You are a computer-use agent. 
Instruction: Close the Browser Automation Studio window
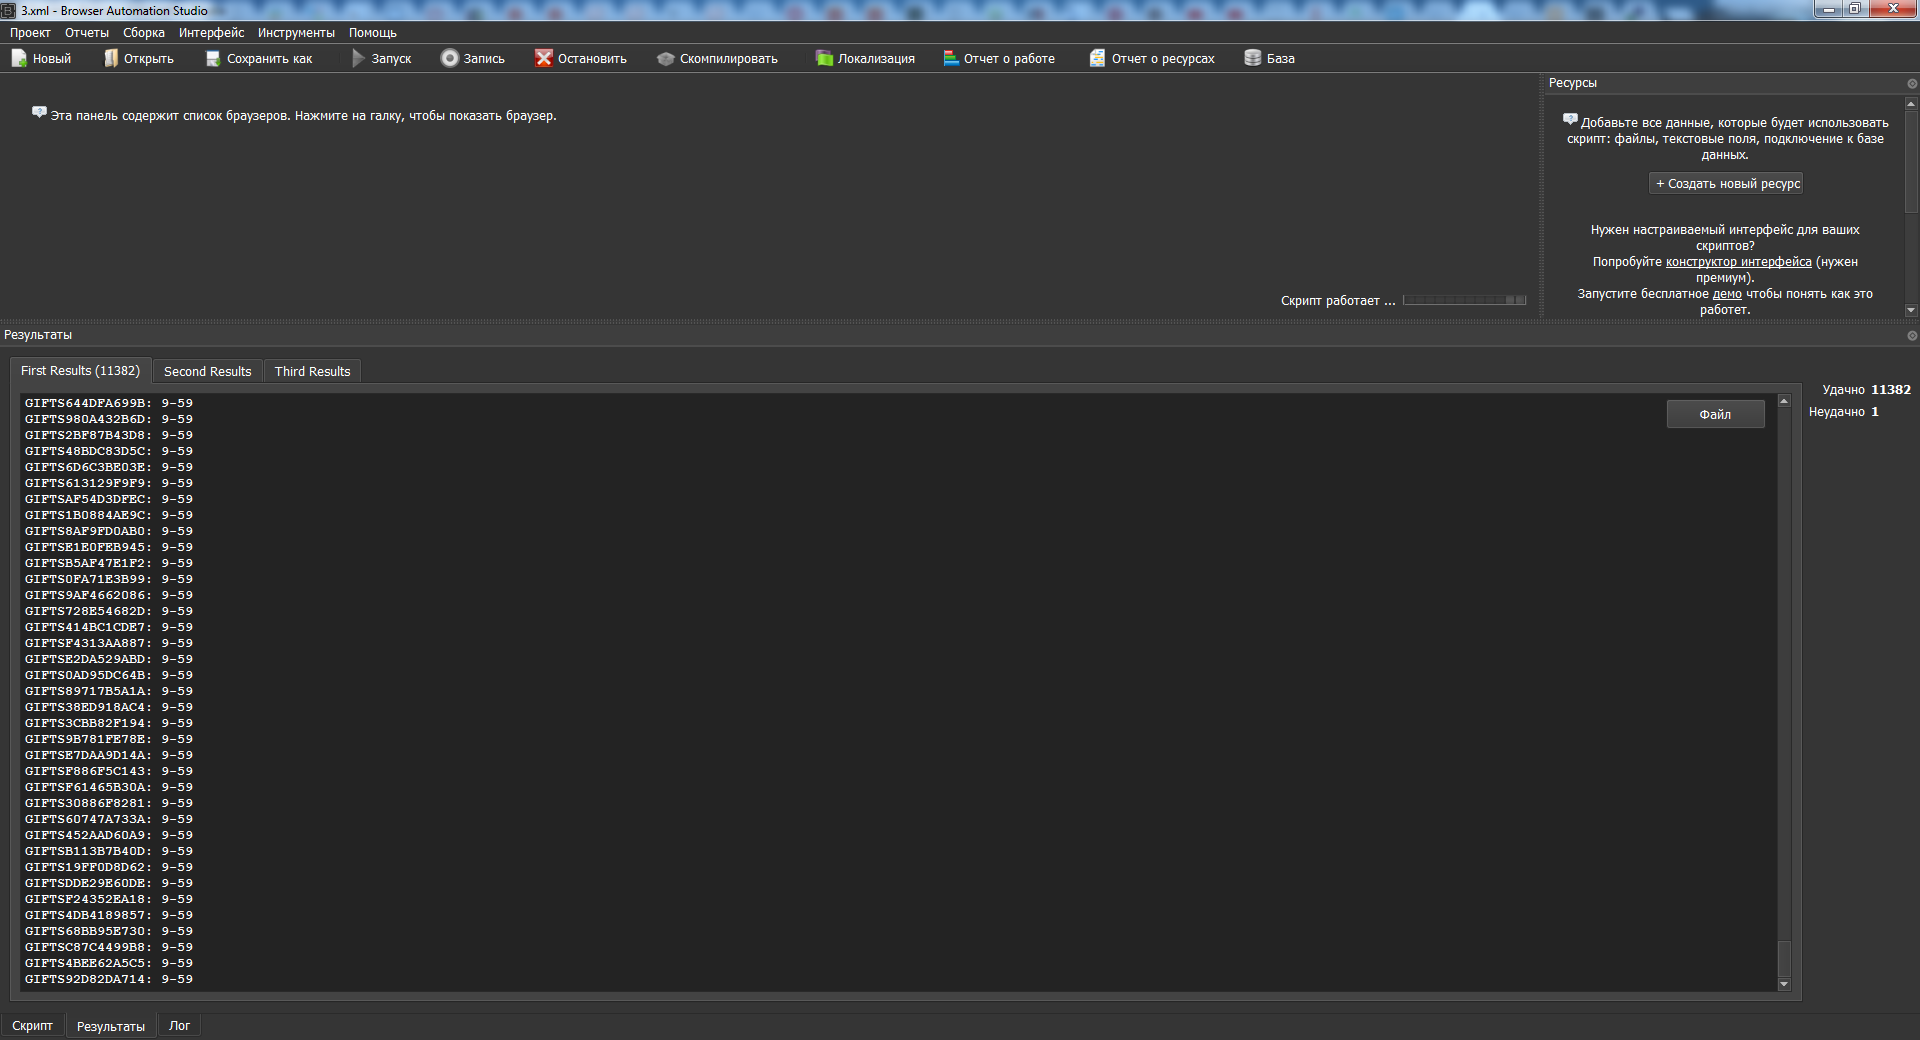point(1893,9)
